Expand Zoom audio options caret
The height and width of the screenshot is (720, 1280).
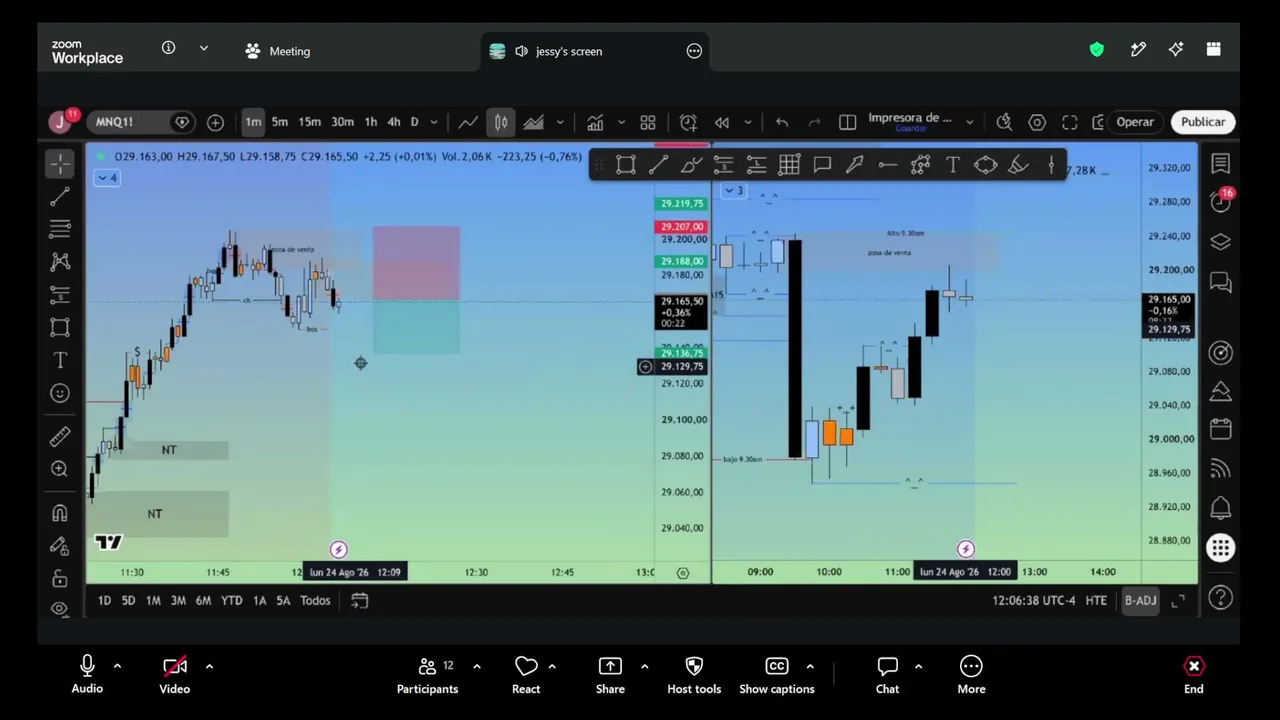(x=117, y=666)
